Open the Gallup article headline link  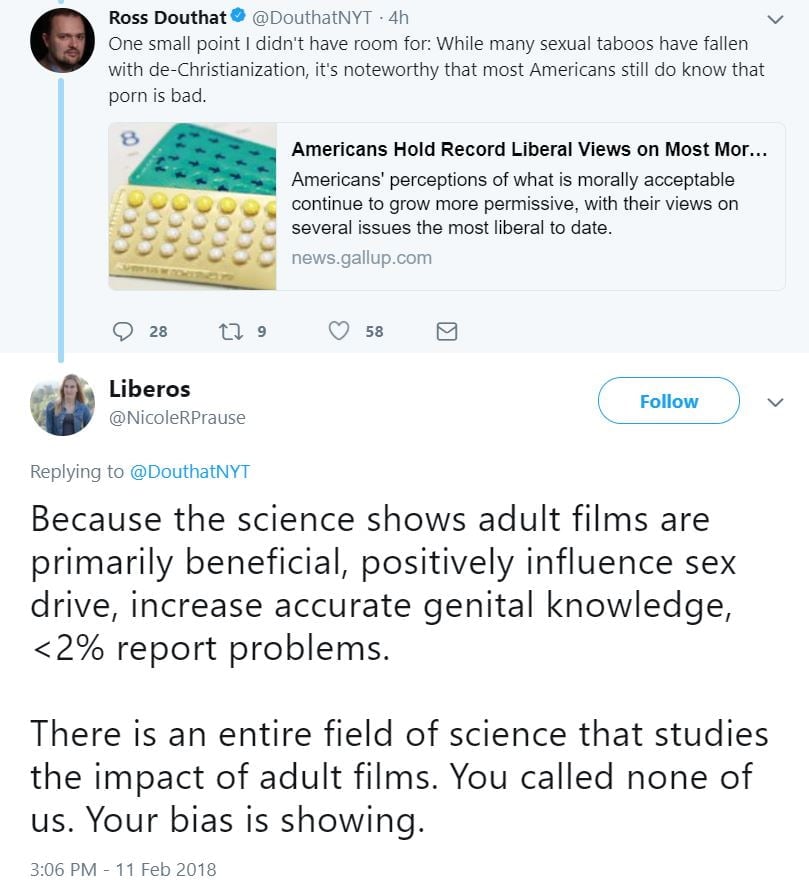pyautogui.click(x=529, y=150)
